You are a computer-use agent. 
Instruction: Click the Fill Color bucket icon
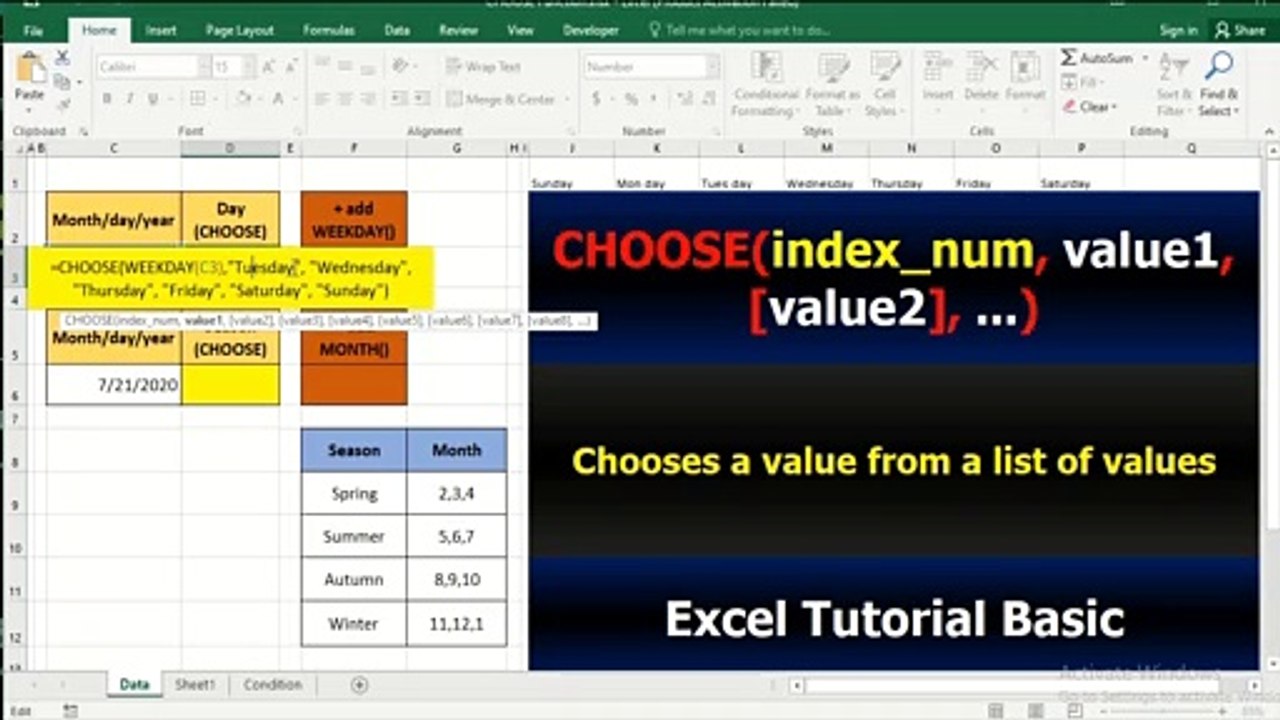click(x=243, y=98)
